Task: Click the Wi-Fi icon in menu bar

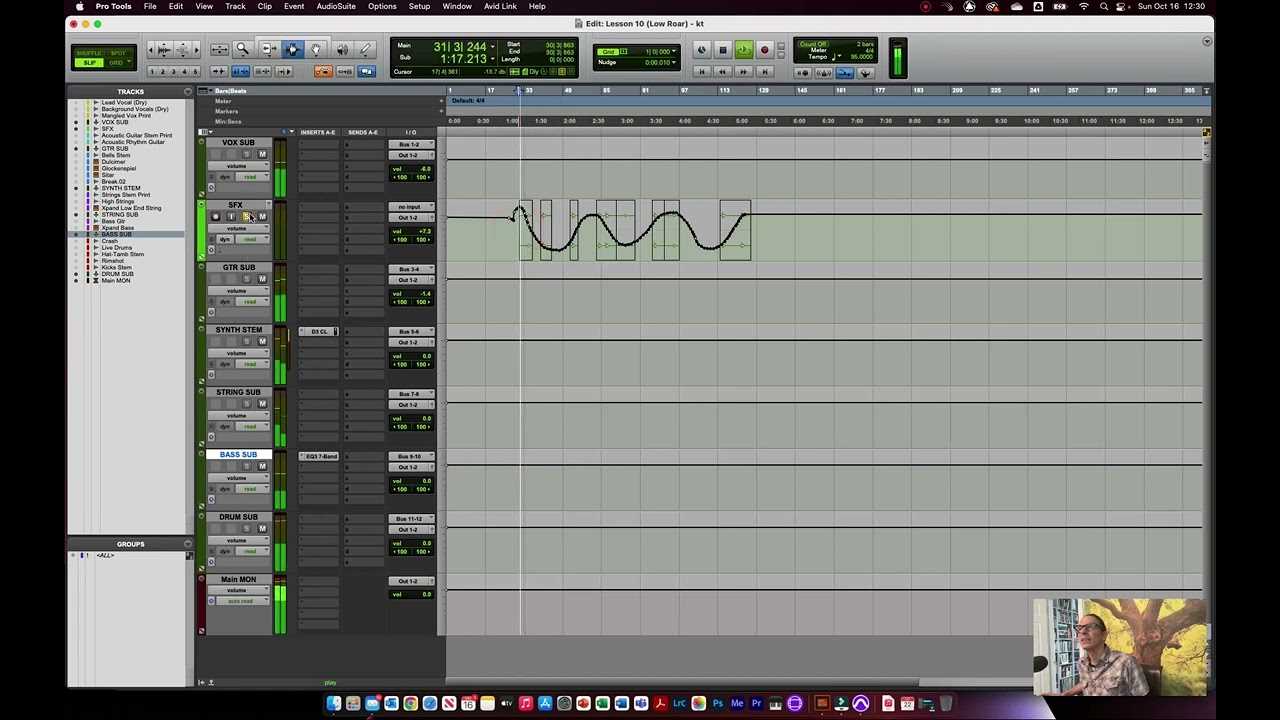Action: [x=1084, y=6]
